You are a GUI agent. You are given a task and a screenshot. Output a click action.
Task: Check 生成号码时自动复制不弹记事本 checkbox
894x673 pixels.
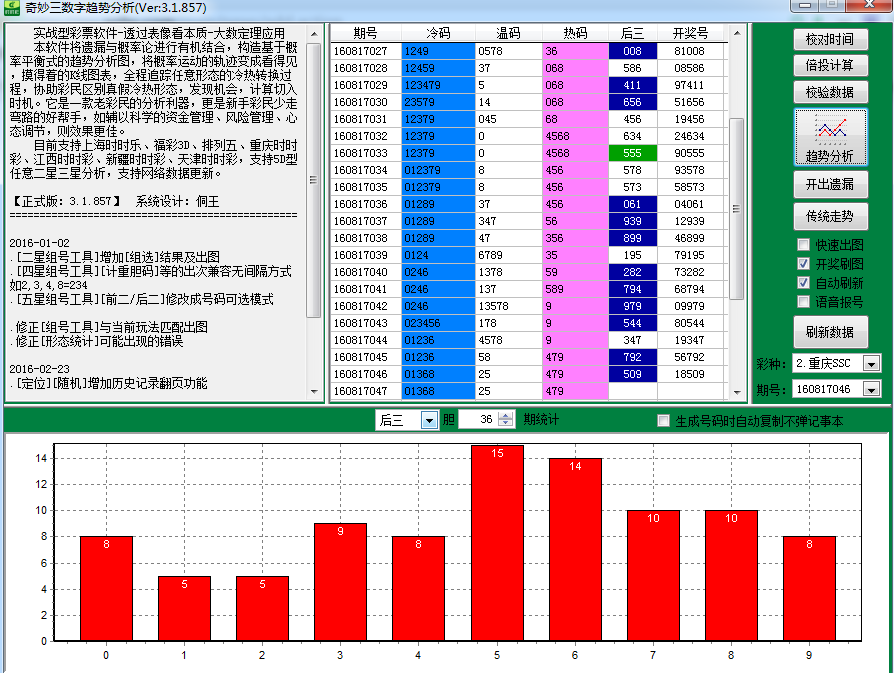click(663, 421)
